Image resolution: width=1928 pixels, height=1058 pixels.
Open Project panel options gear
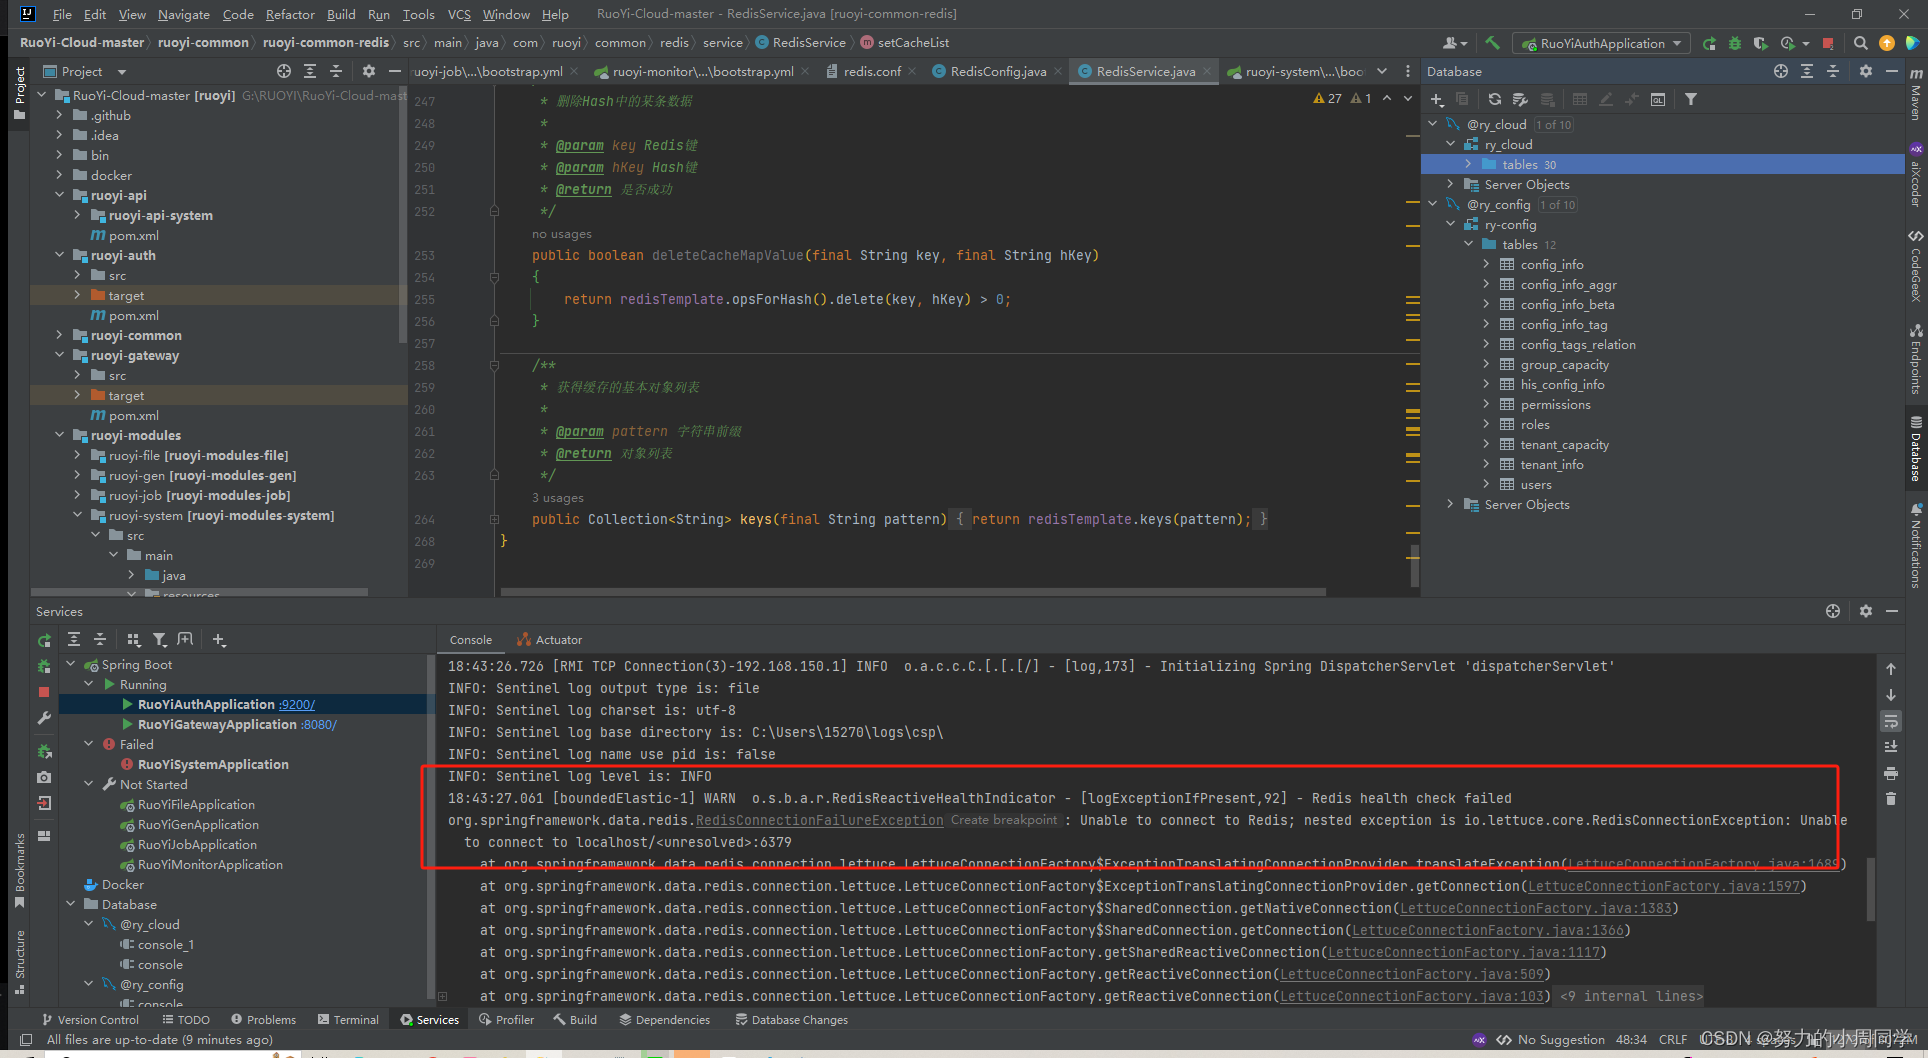click(x=369, y=71)
